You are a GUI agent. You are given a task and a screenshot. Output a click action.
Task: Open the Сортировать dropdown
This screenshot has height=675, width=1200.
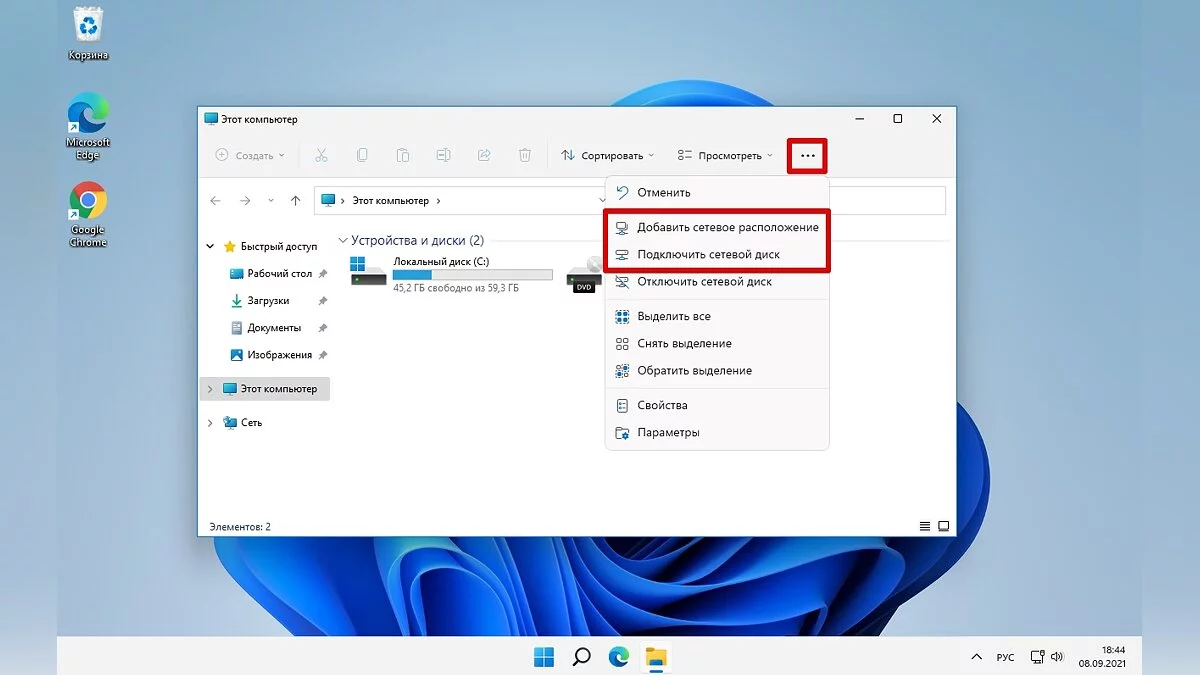[x=607, y=156]
